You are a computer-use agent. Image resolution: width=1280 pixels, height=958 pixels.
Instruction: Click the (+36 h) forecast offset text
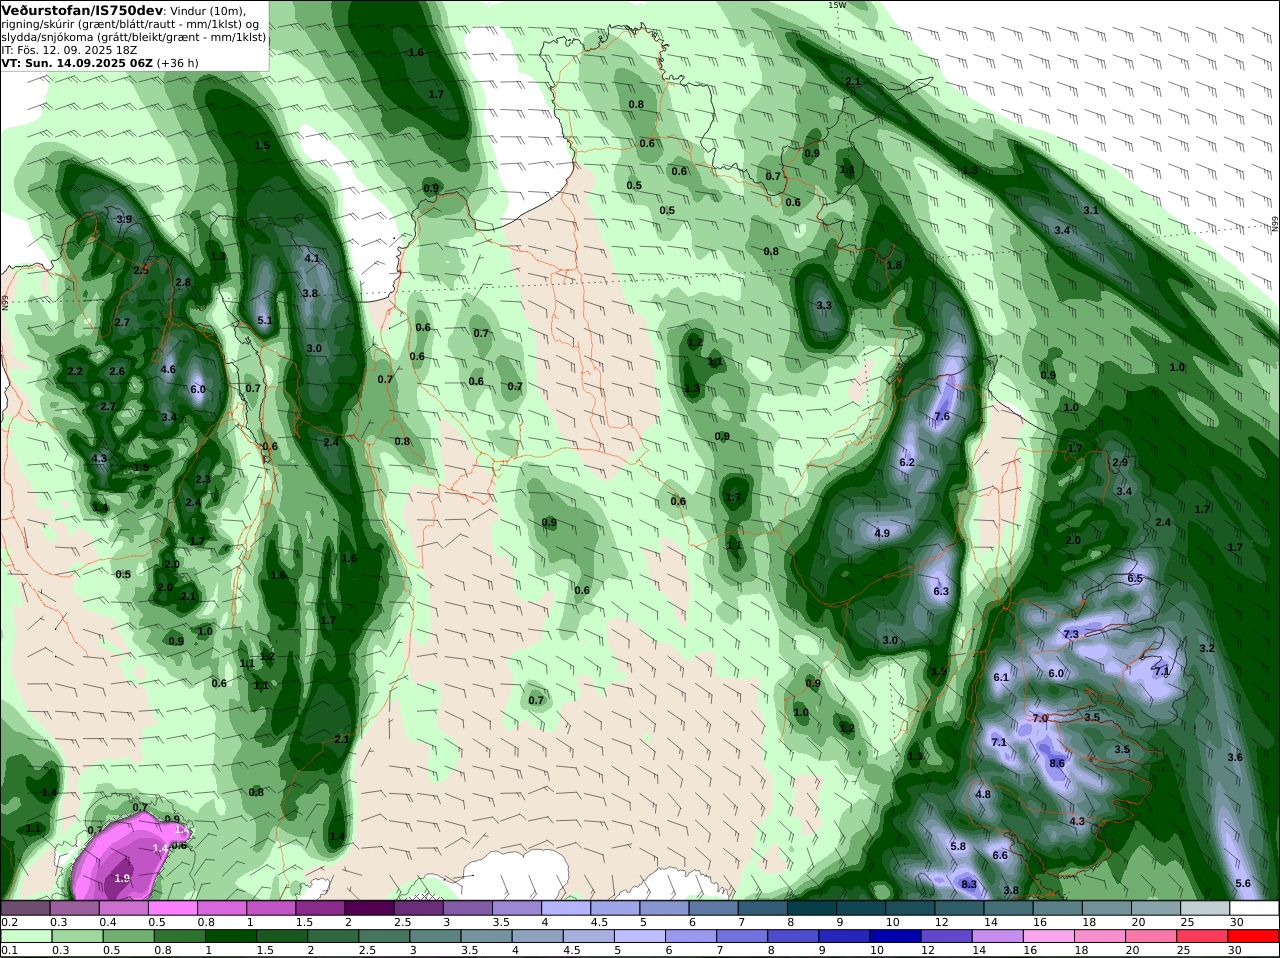178,63
